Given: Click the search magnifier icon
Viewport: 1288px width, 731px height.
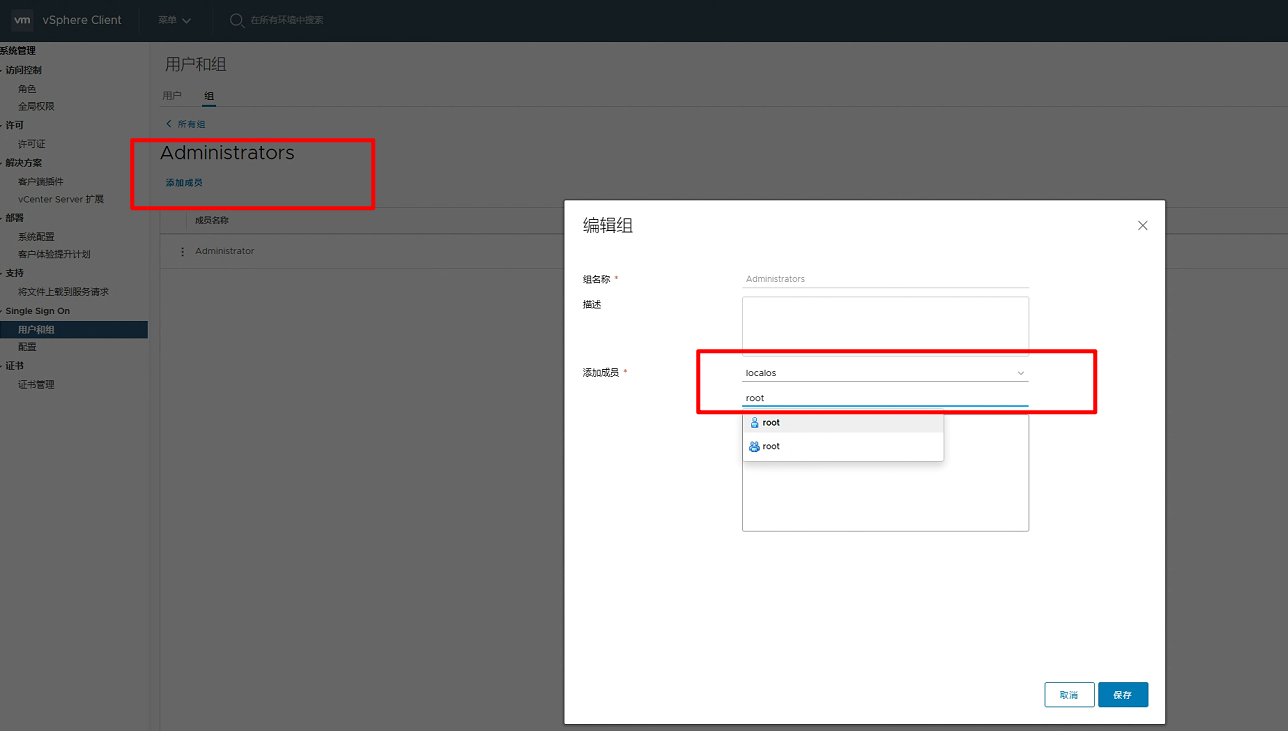Looking at the screenshot, I should (x=237, y=20).
